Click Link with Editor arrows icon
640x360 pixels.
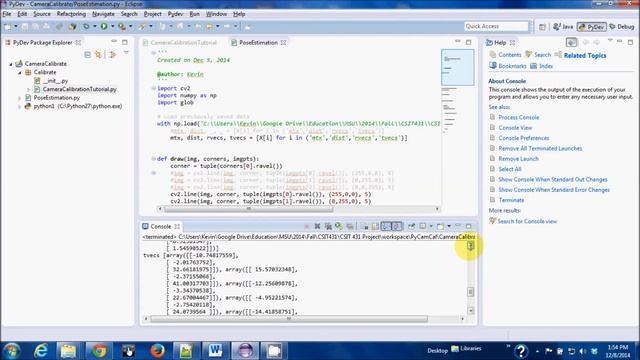point(98,55)
